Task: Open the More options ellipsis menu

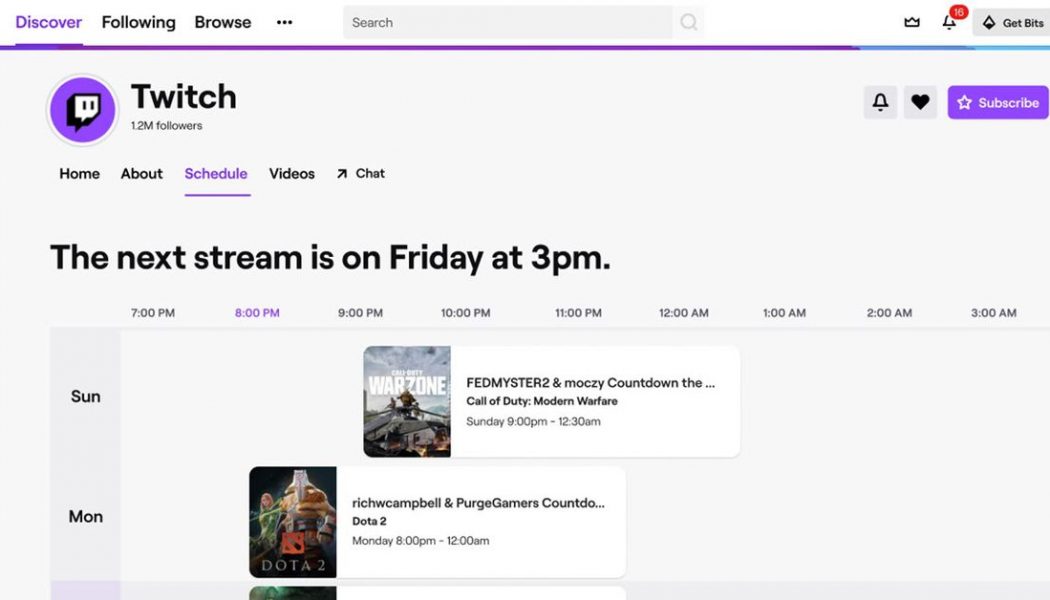Action: pyautogui.click(x=284, y=22)
